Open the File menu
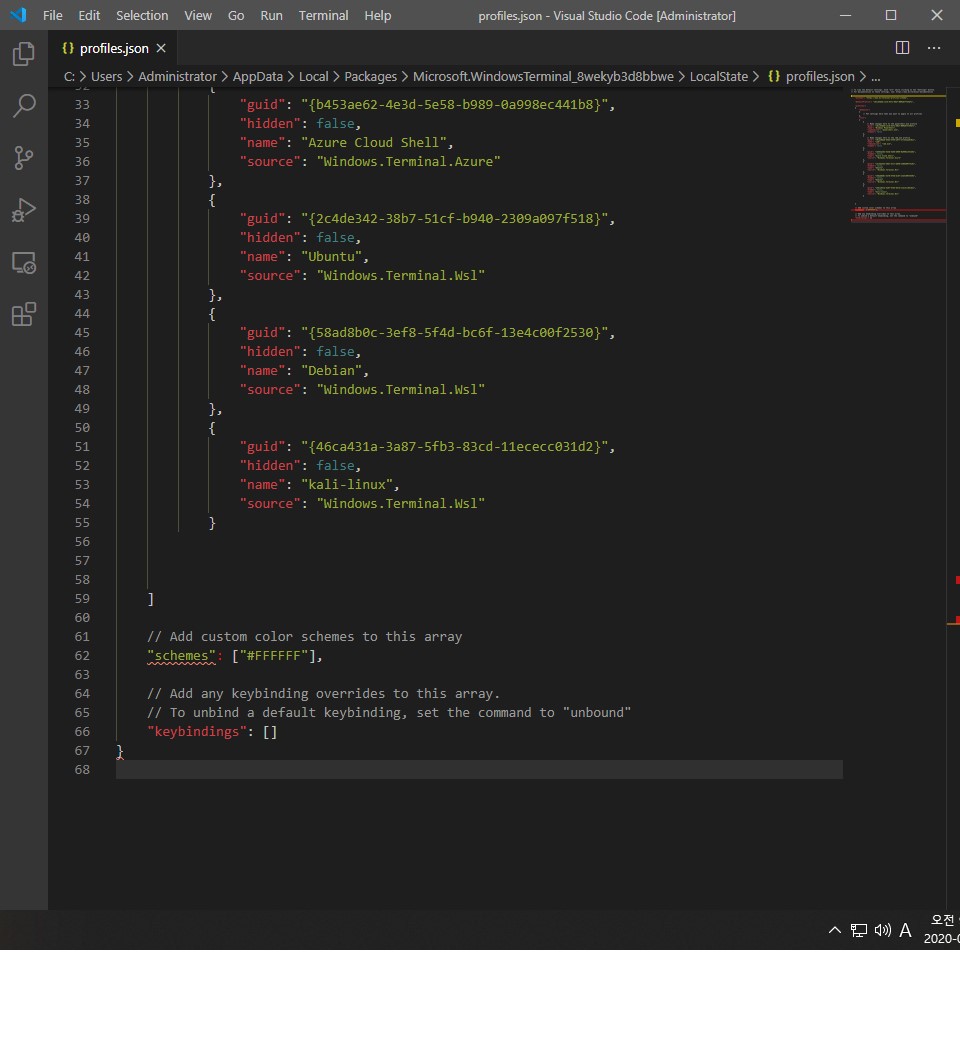This screenshot has width=960, height=1040. pos(52,15)
